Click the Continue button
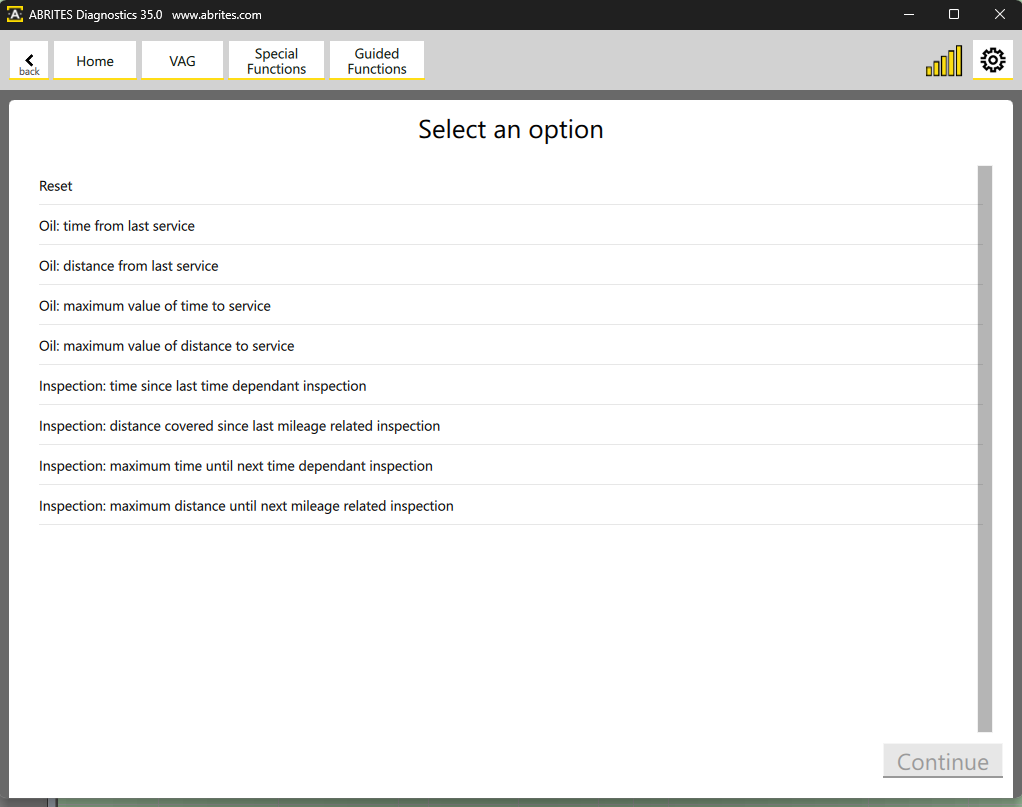 tap(942, 761)
